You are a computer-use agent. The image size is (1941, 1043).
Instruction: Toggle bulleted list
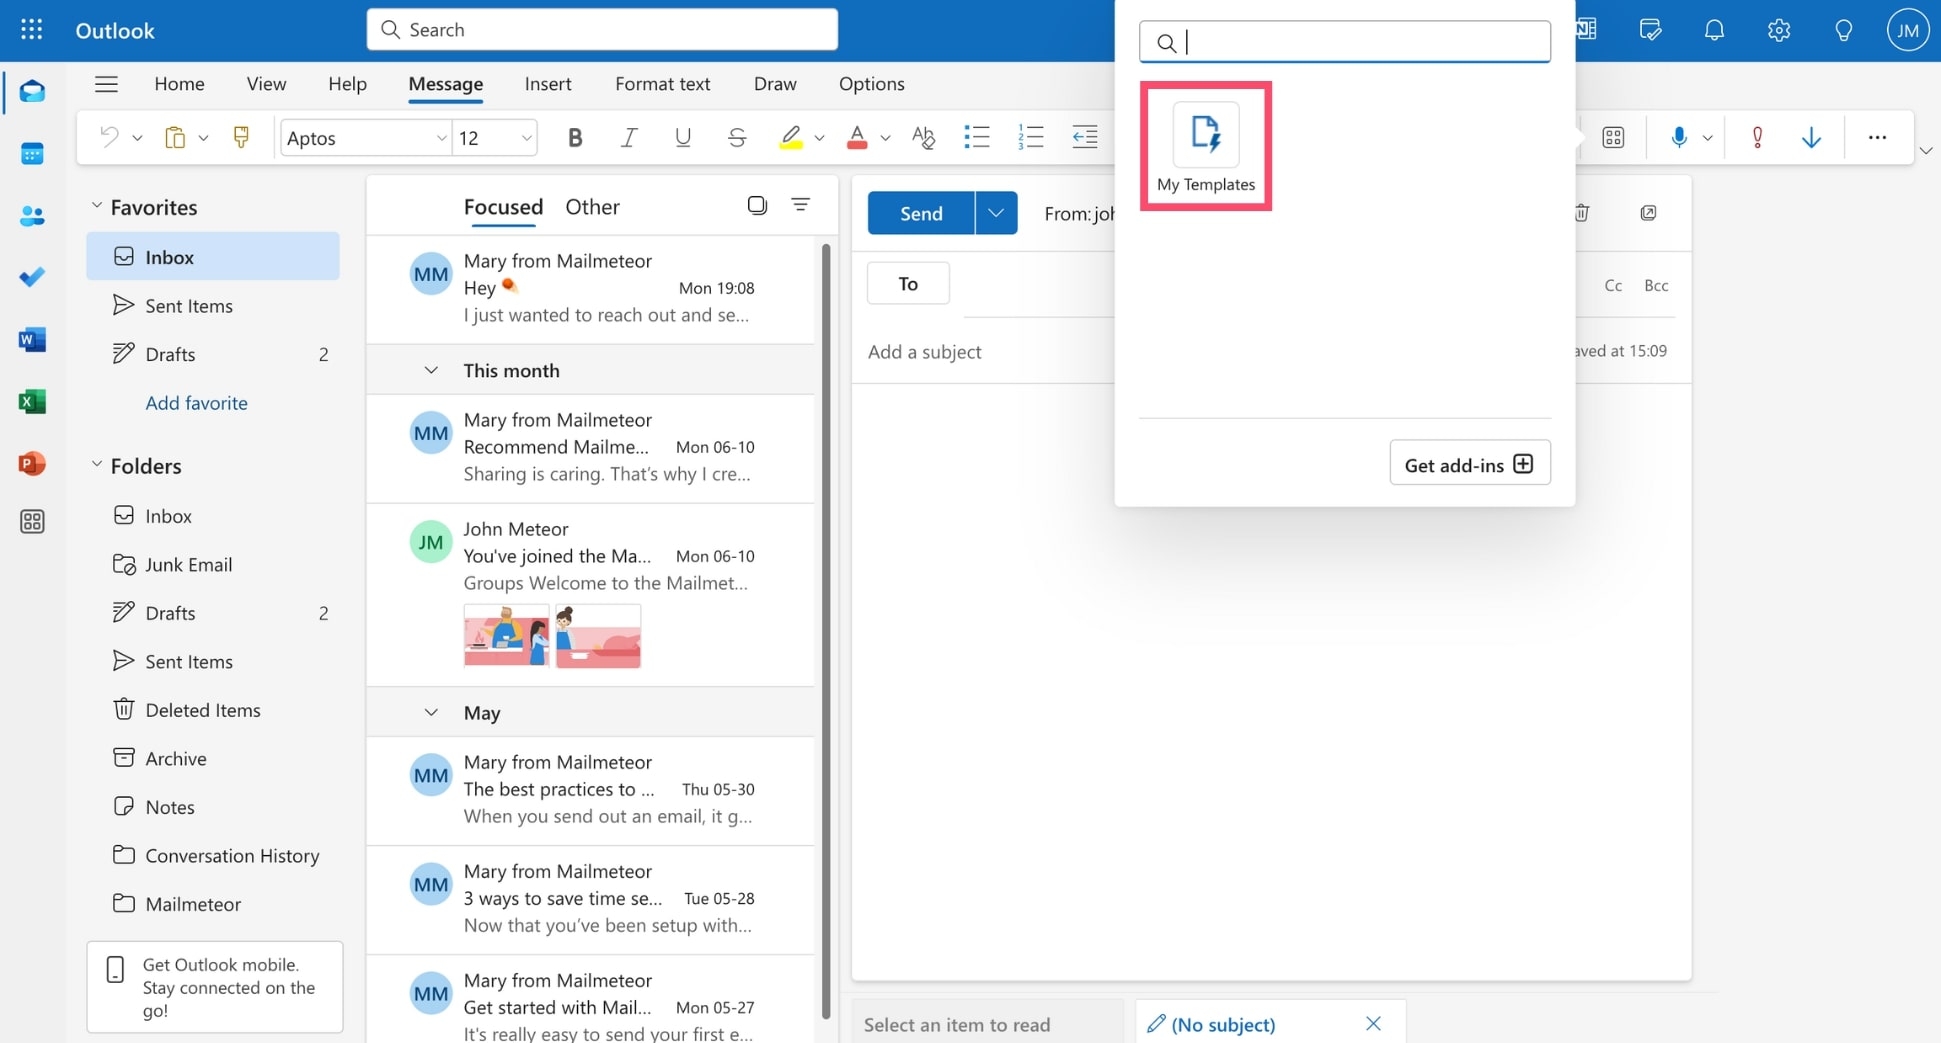point(977,137)
